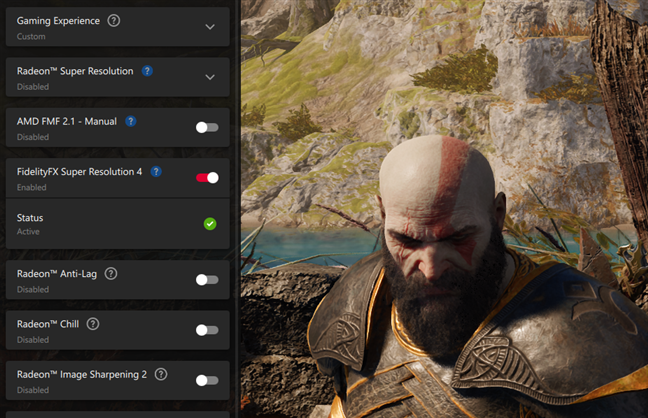Click the Radeon Image Sharpening 2 label
This screenshot has width=648, height=418.
81,375
